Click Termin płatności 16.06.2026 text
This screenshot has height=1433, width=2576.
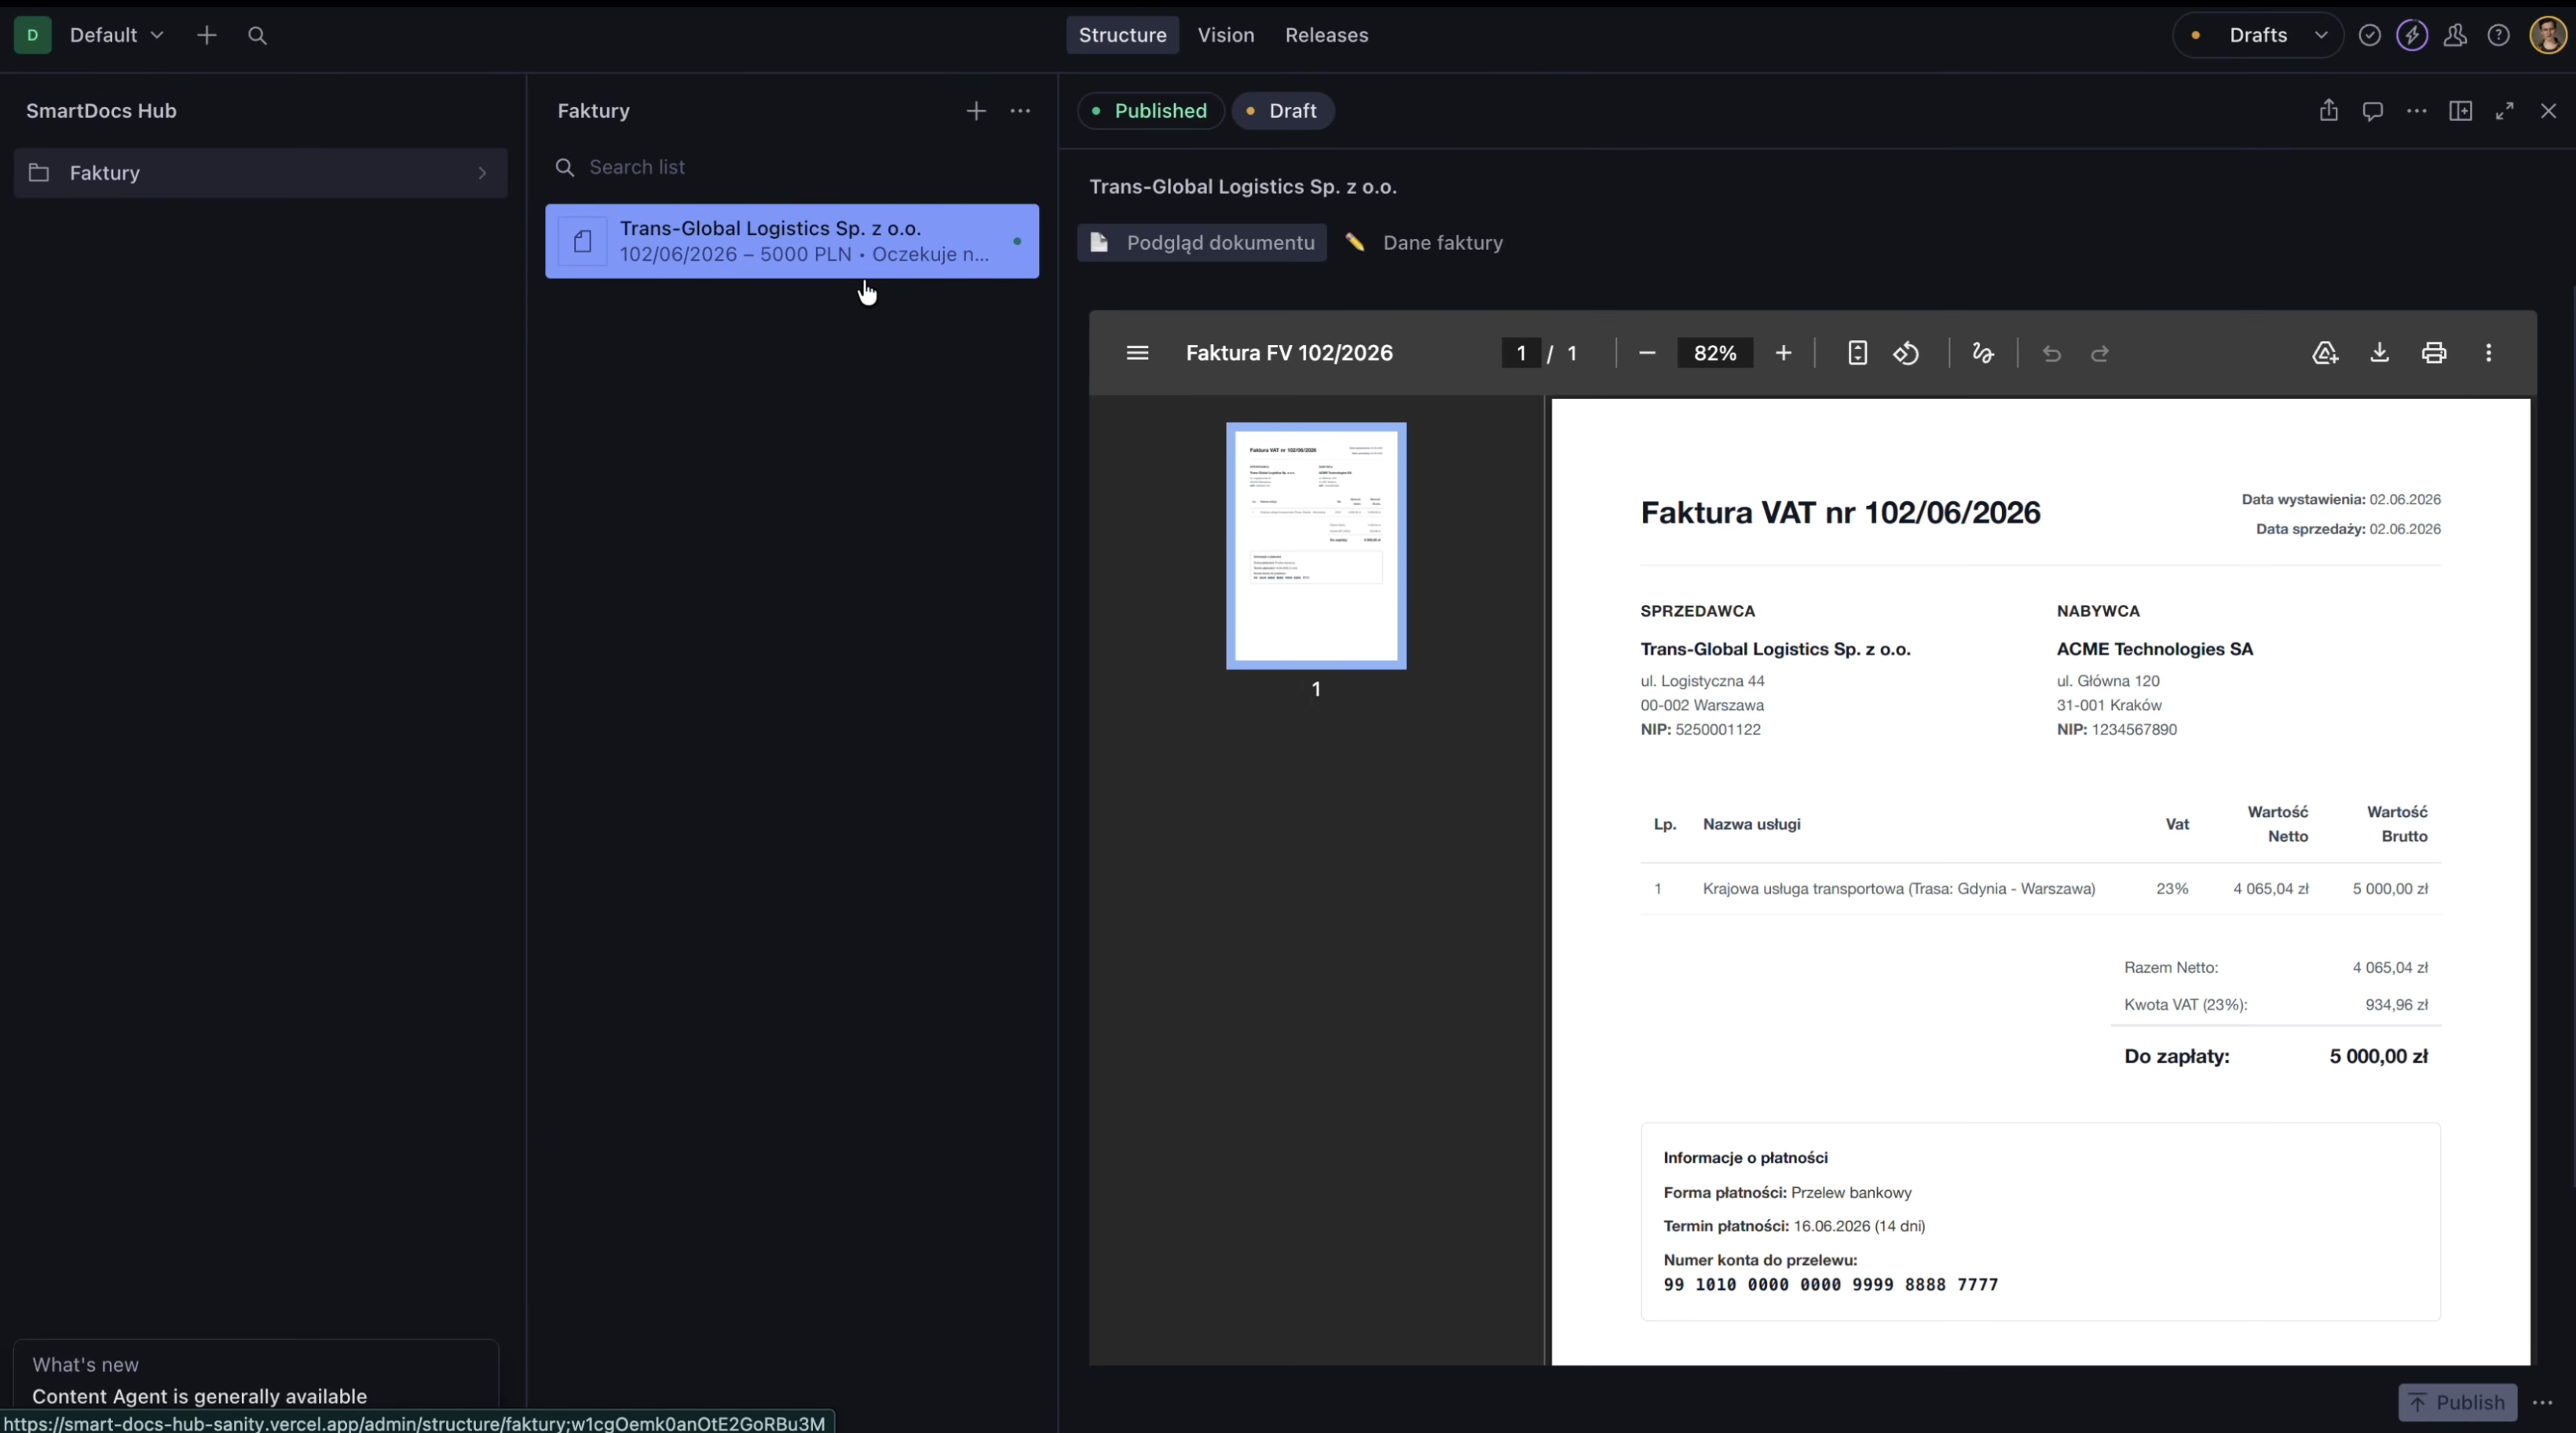pyautogui.click(x=1794, y=1226)
